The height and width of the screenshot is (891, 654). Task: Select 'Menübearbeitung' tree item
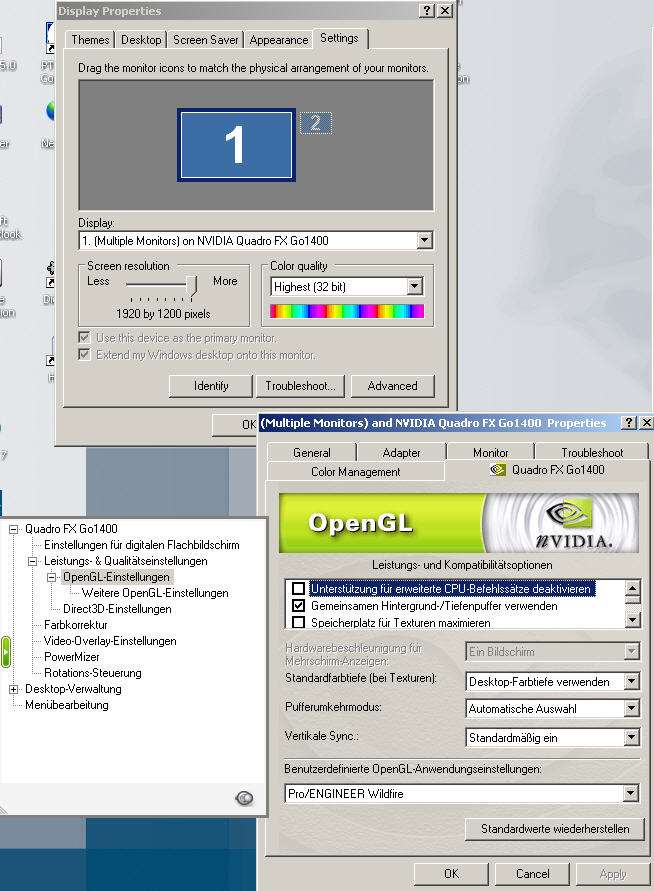pyautogui.click(x=66, y=705)
